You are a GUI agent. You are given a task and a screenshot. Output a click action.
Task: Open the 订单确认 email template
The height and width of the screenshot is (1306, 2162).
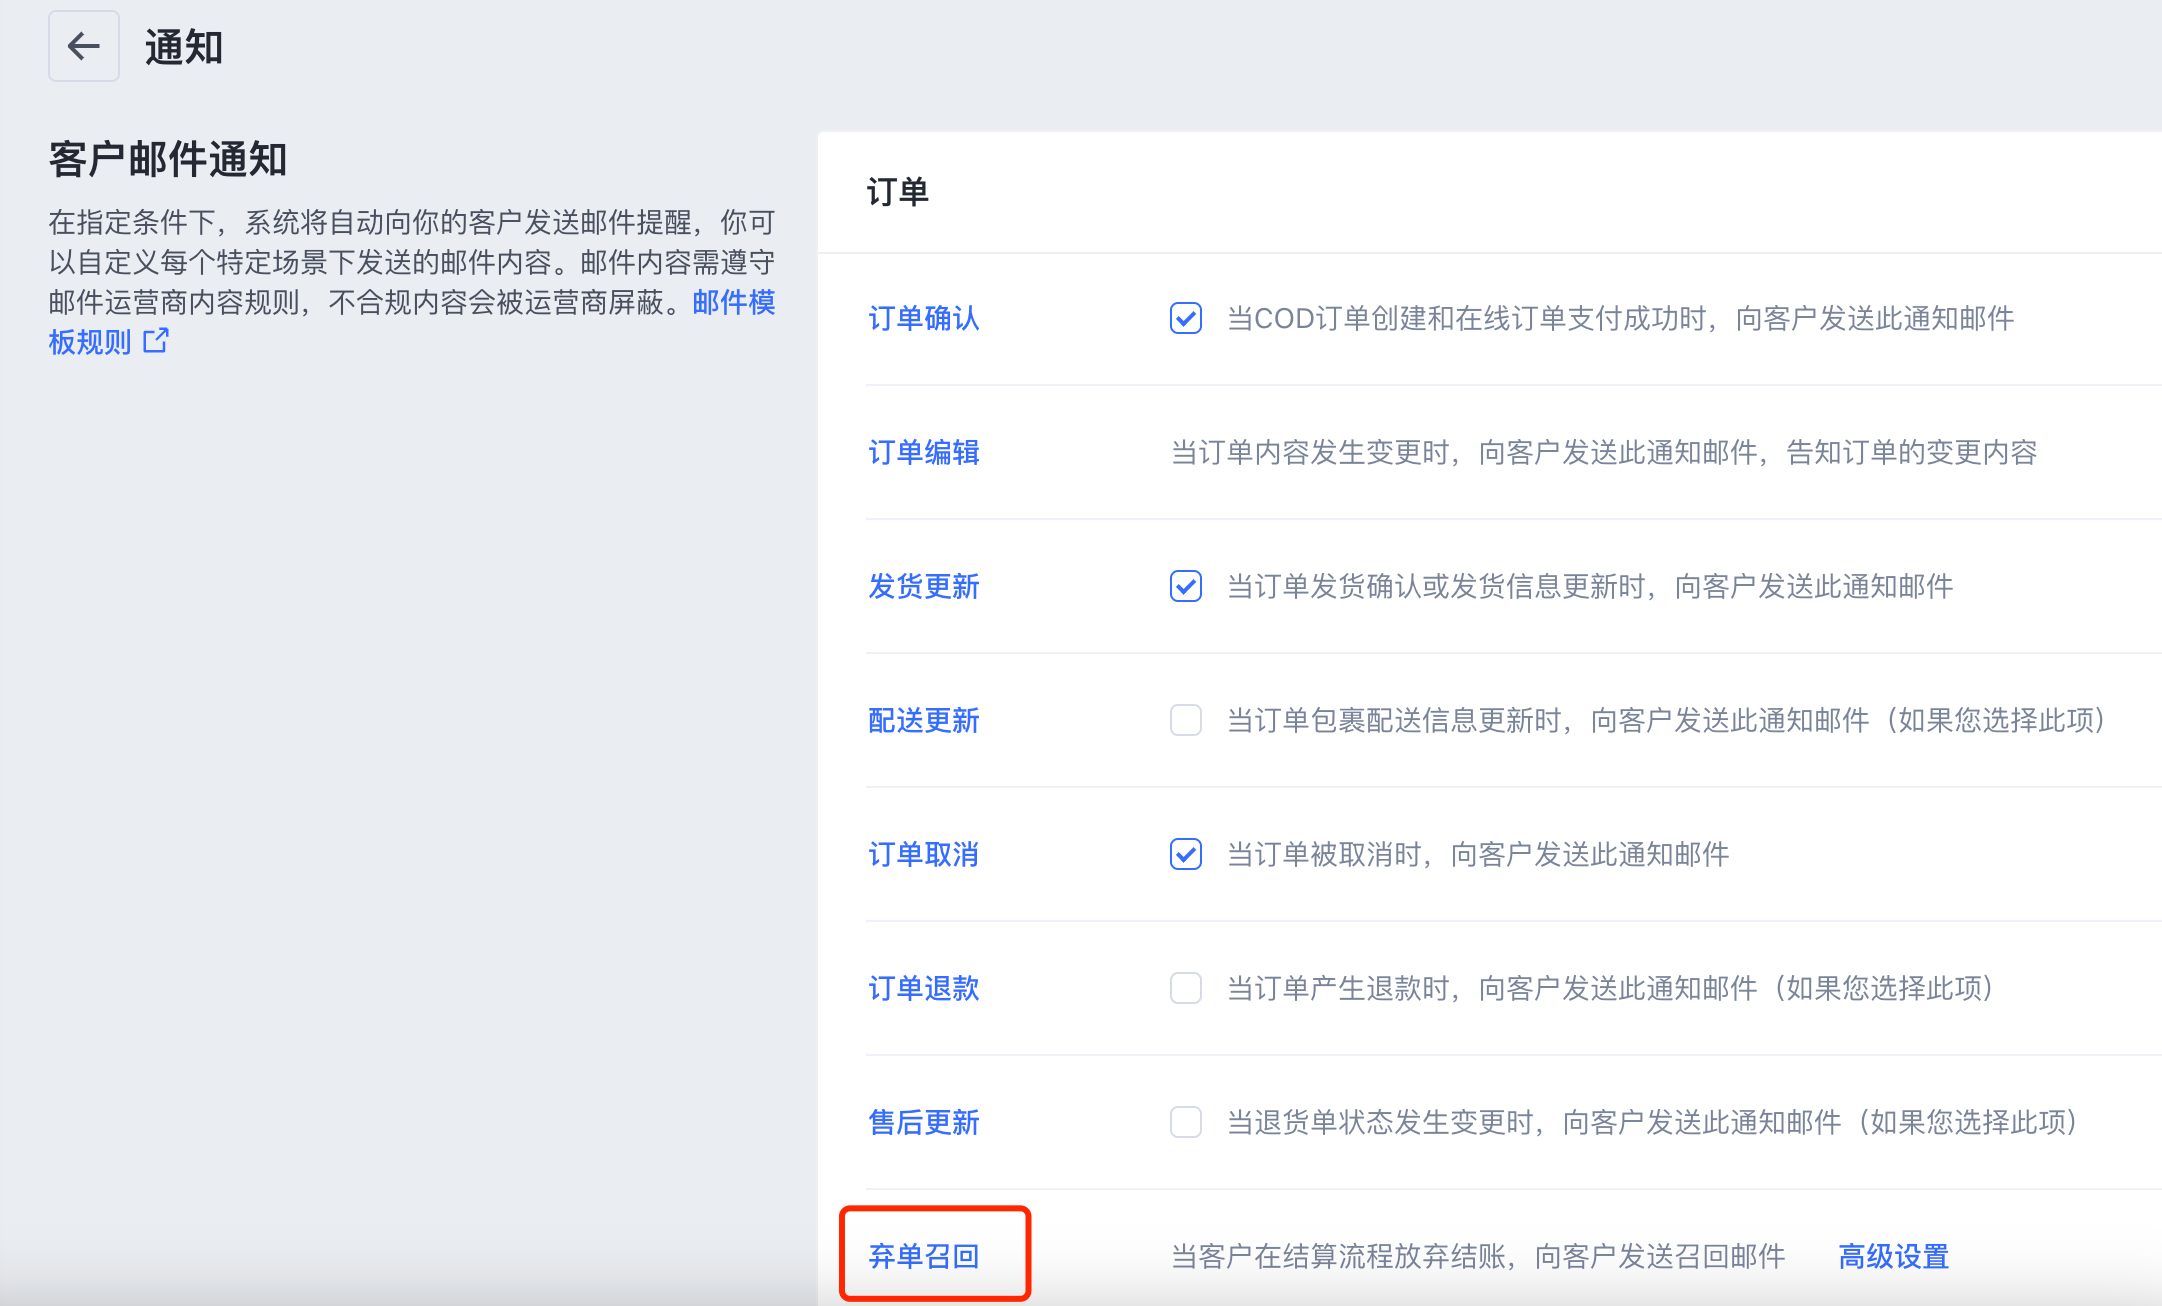coord(923,318)
